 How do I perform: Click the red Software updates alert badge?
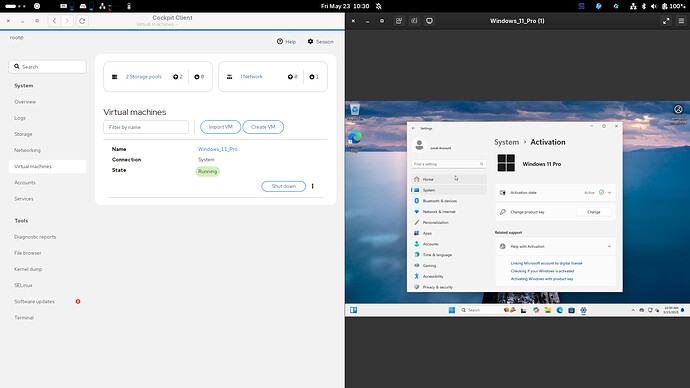coord(78,301)
